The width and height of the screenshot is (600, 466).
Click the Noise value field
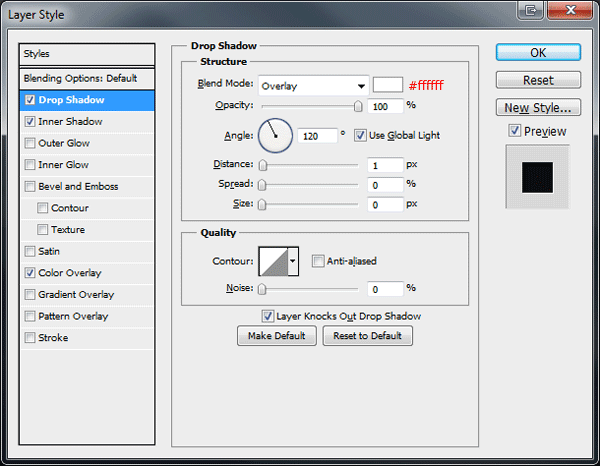click(385, 289)
